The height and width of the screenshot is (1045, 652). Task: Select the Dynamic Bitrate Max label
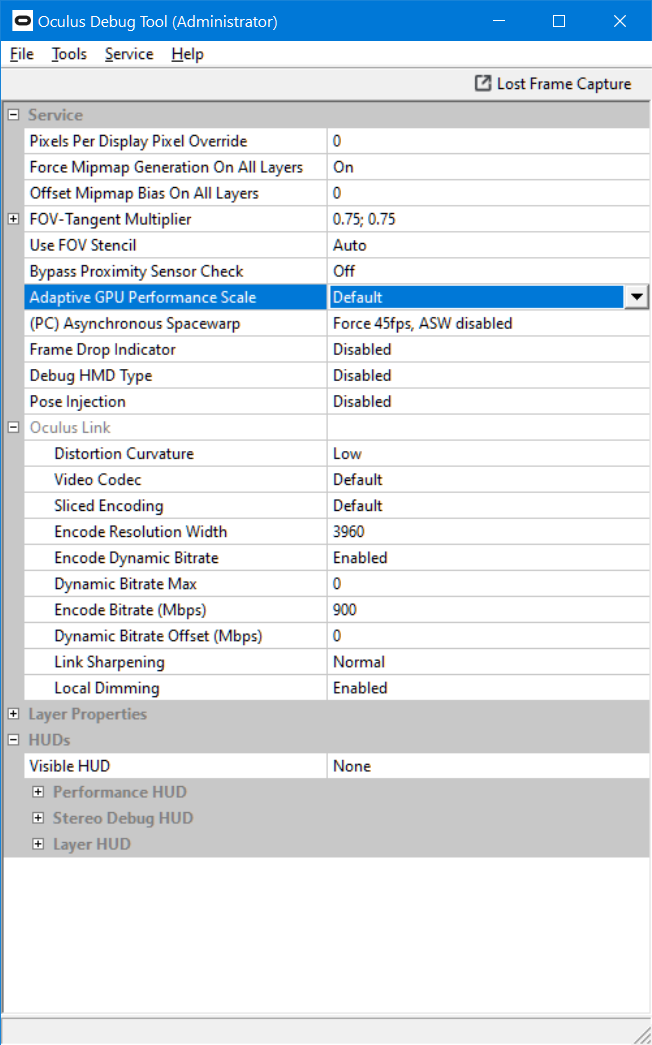[x=125, y=583]
